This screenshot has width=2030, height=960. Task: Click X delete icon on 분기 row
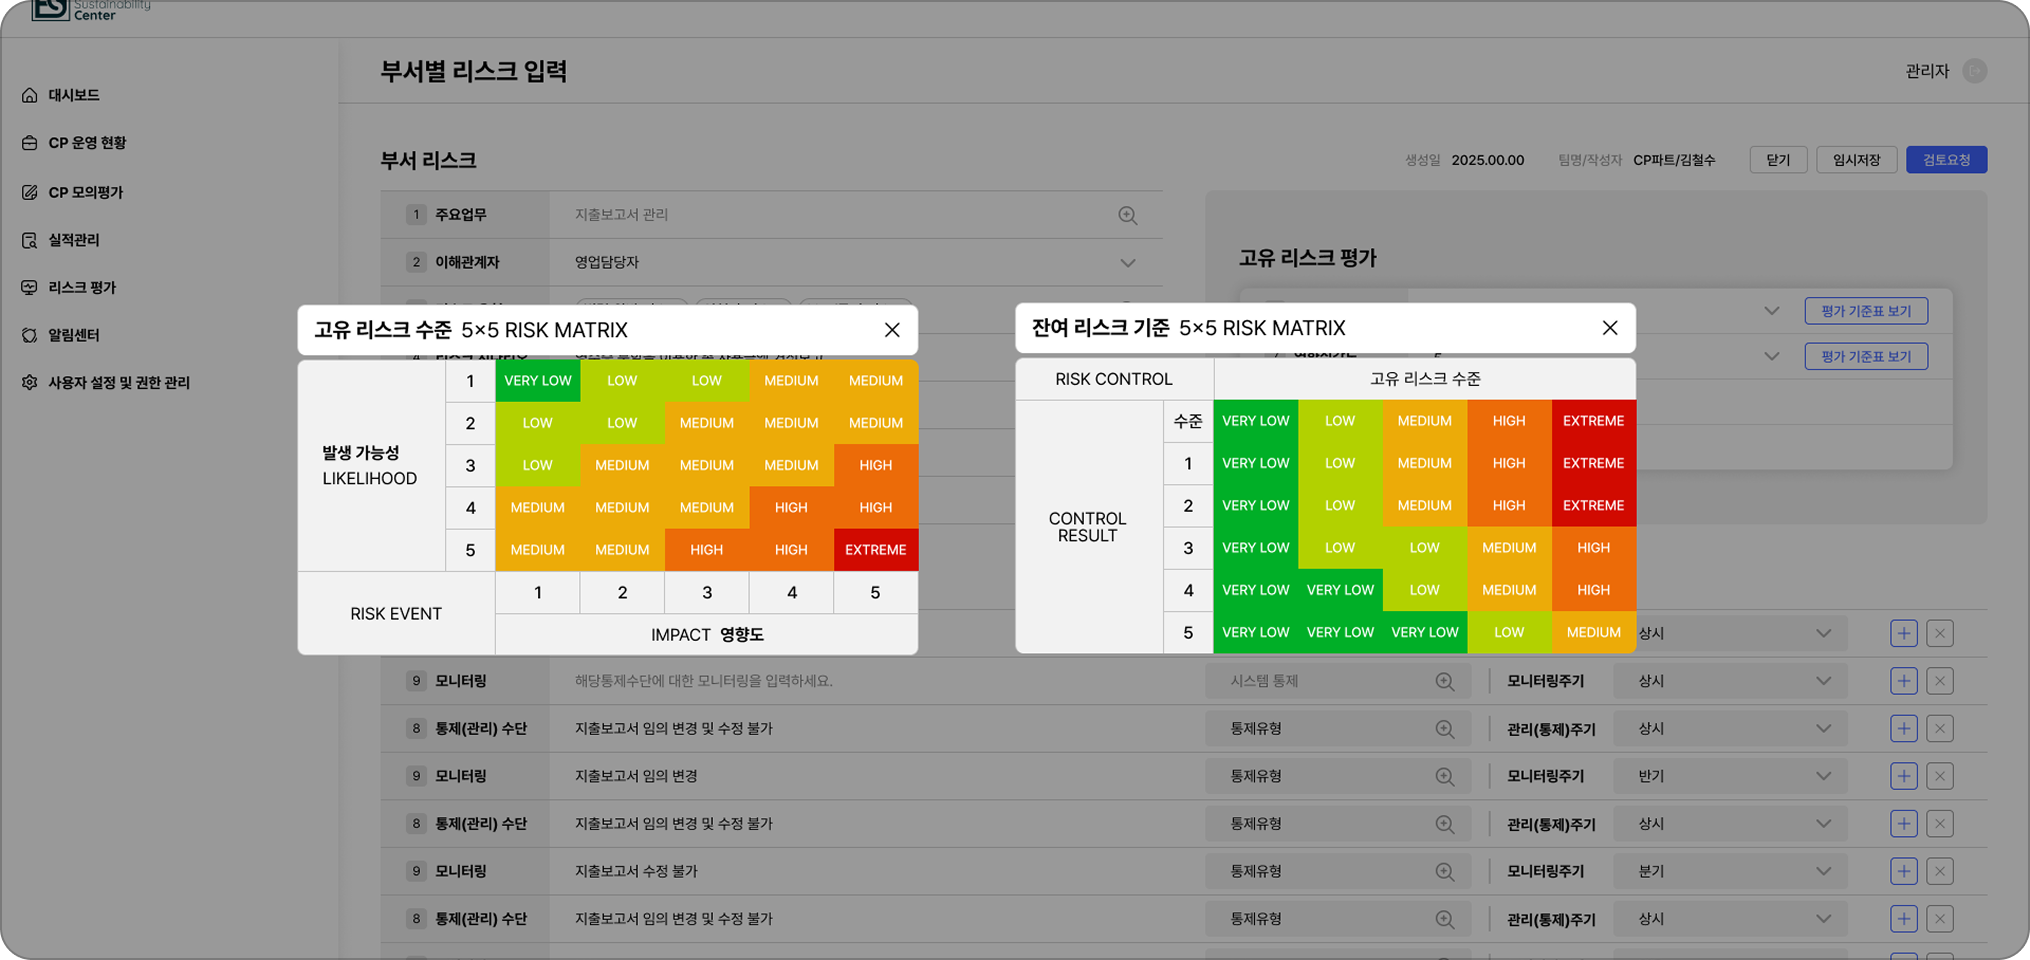(x=1939, y=871)
